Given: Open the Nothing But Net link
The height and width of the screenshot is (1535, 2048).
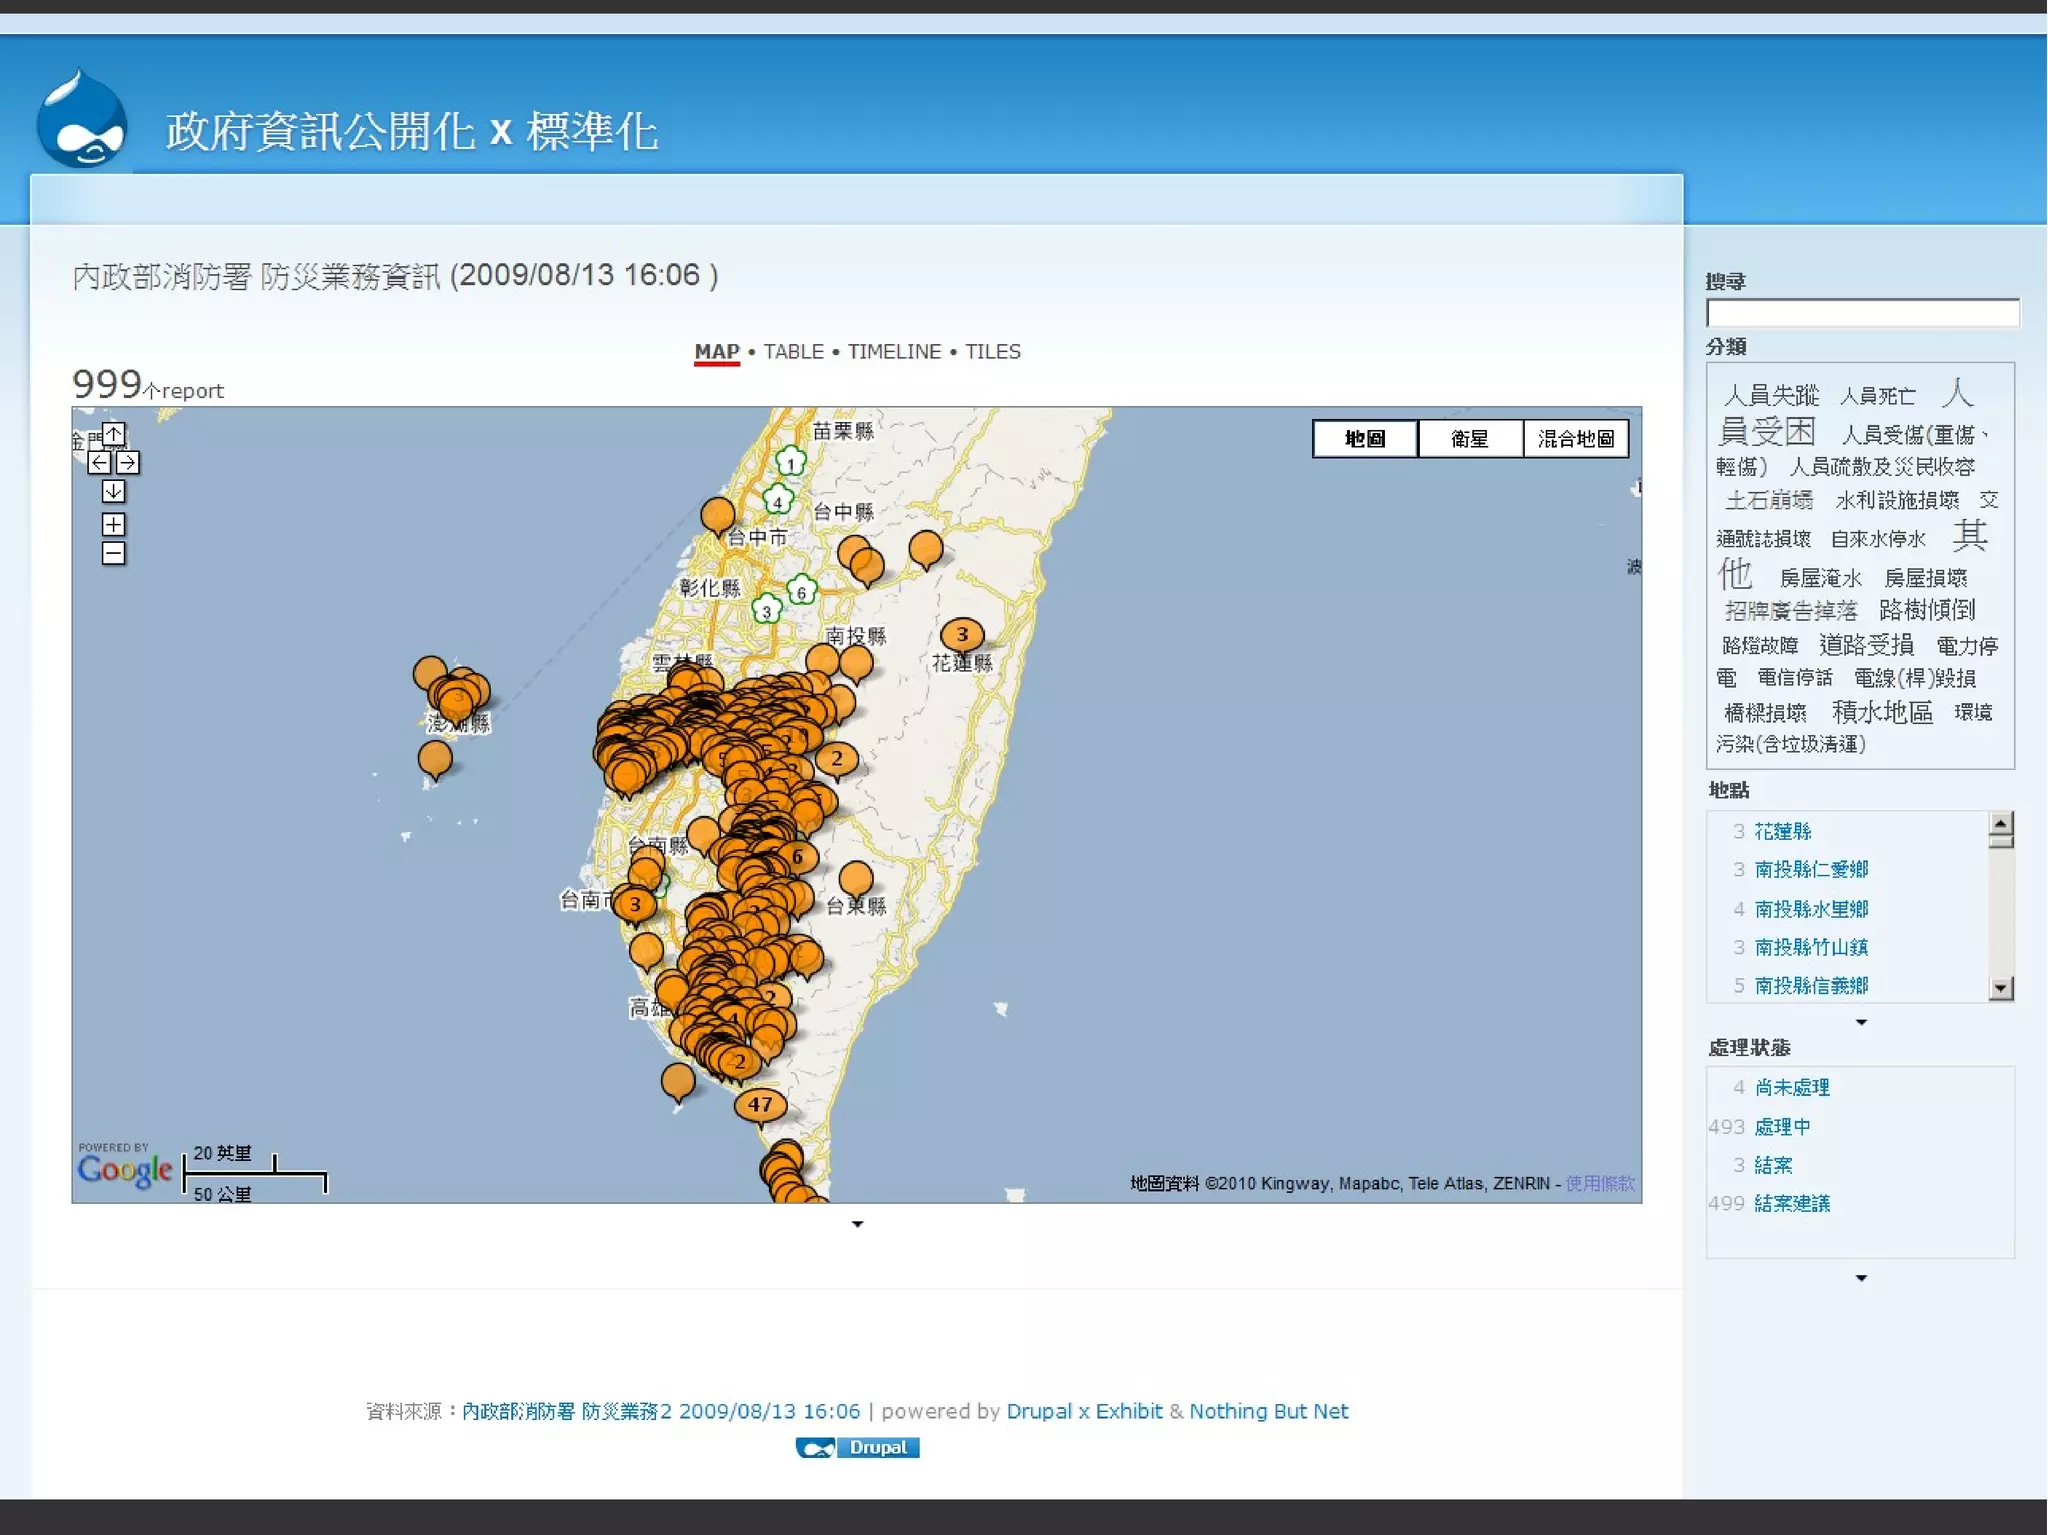Looking at the screenshot, I should pyautogui.click(x=1268, y=1411).
